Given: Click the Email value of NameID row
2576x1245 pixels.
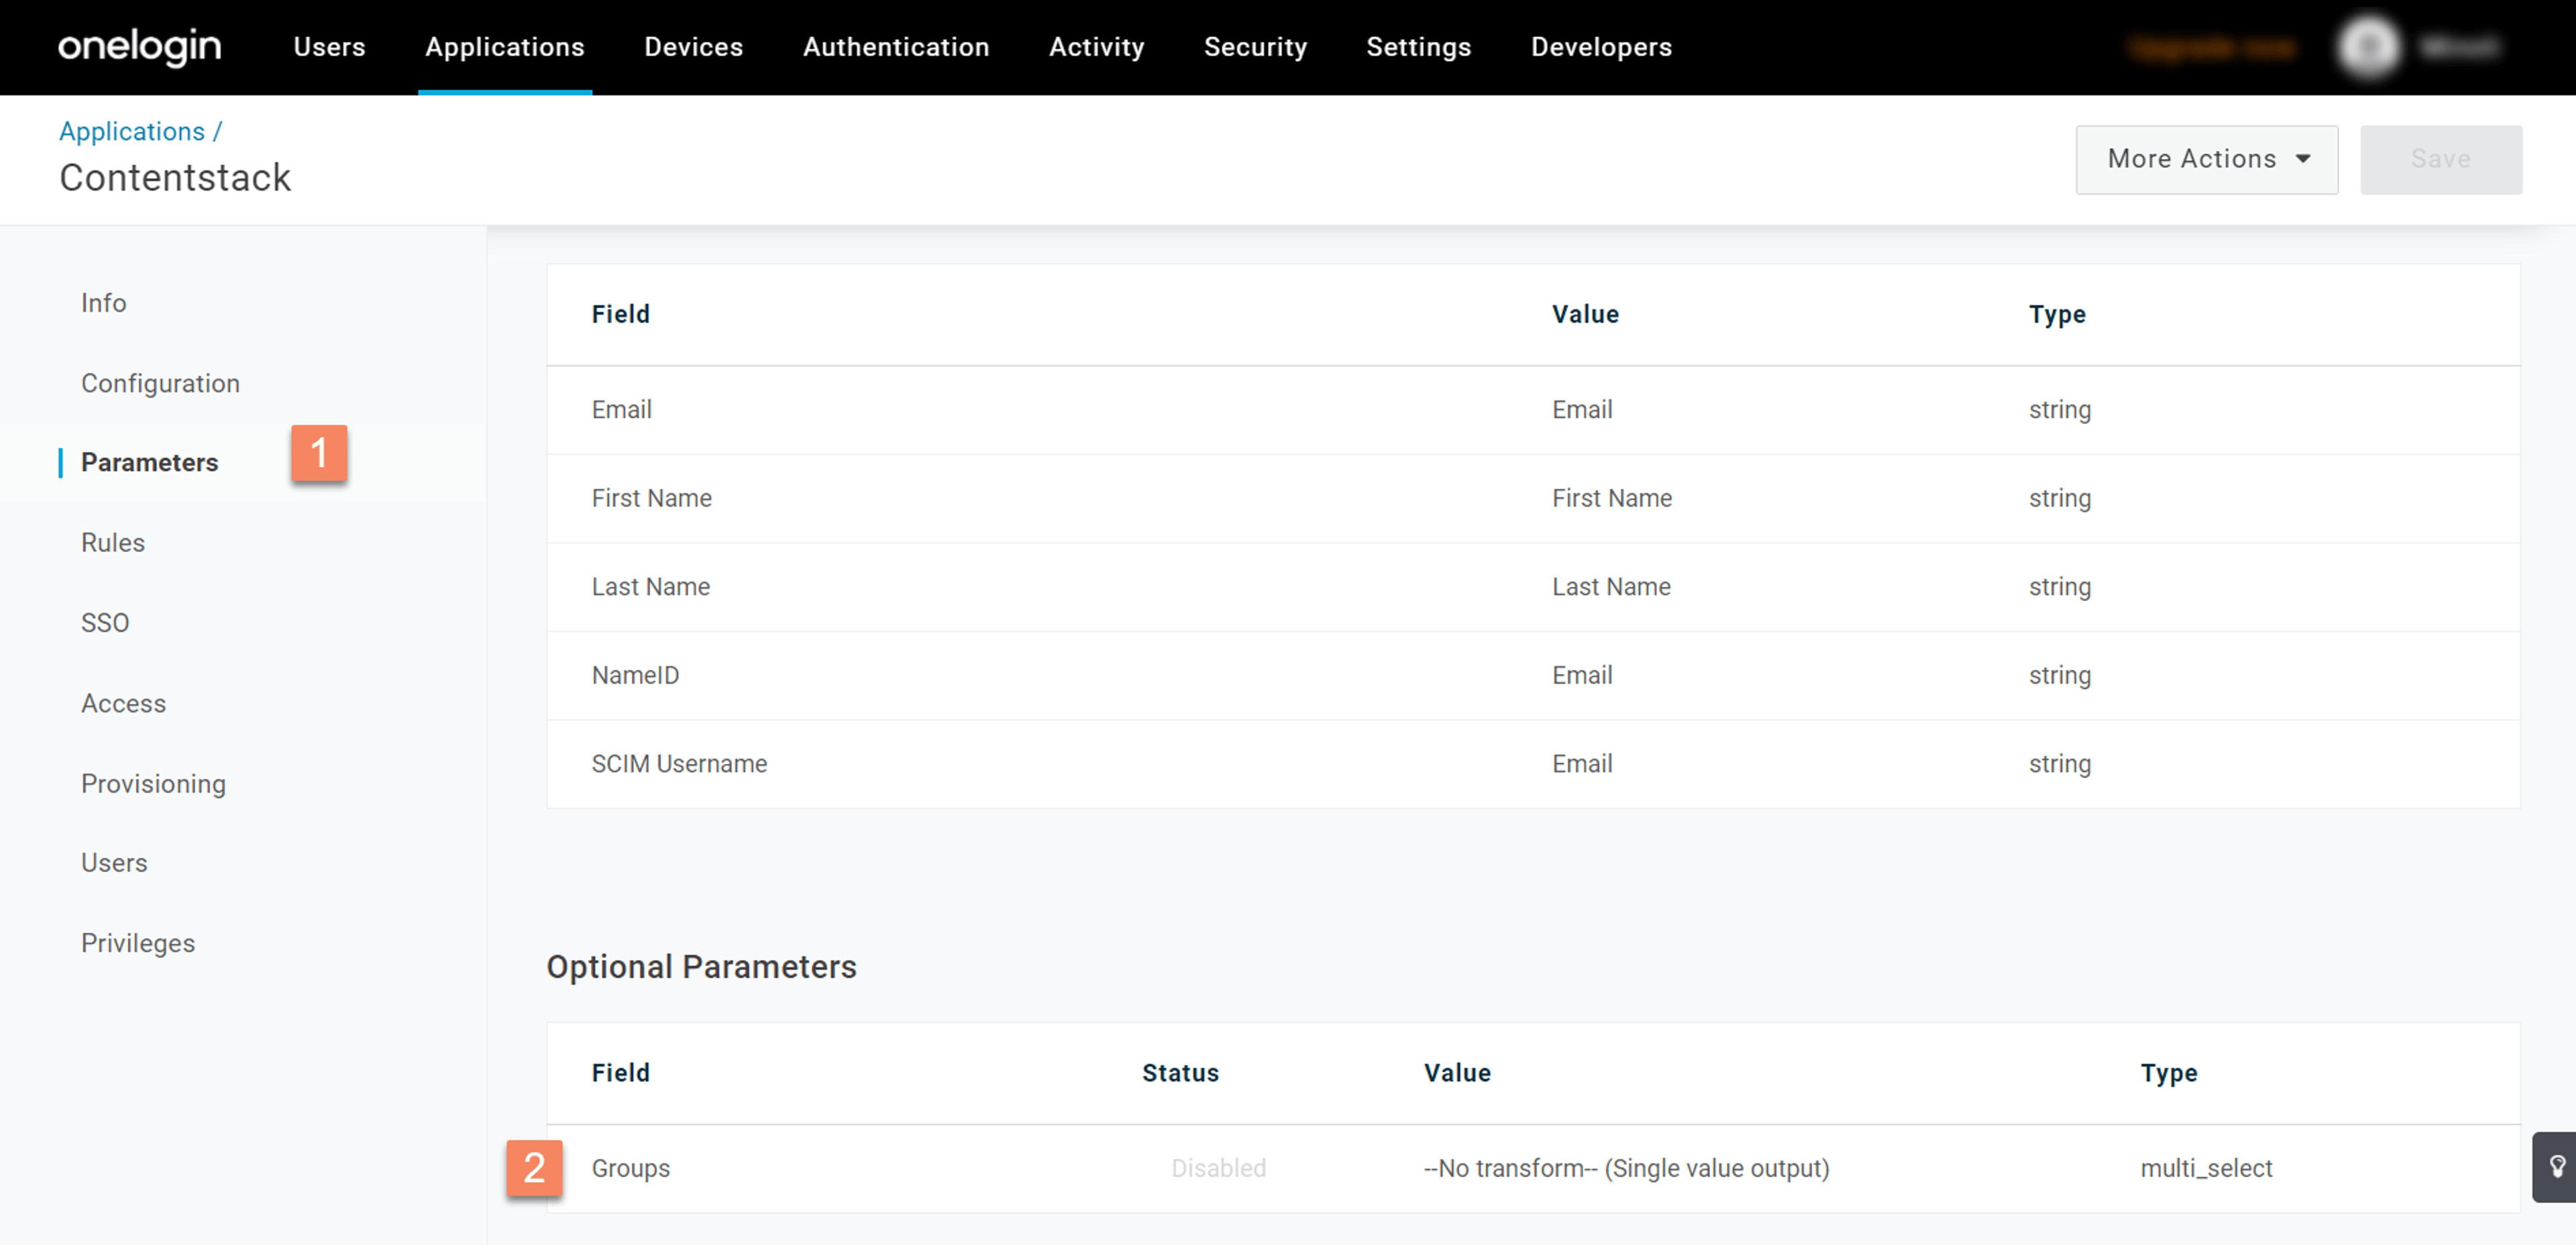Looking at the screenshot, I should click(1582, 675).
